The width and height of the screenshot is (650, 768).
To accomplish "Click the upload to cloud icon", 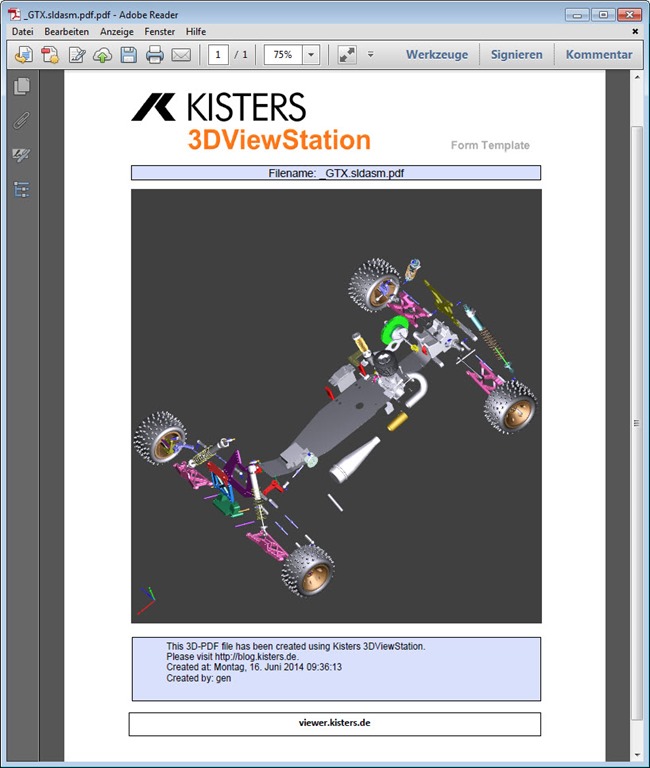I will pyautogui.click(x=102, y=54).
